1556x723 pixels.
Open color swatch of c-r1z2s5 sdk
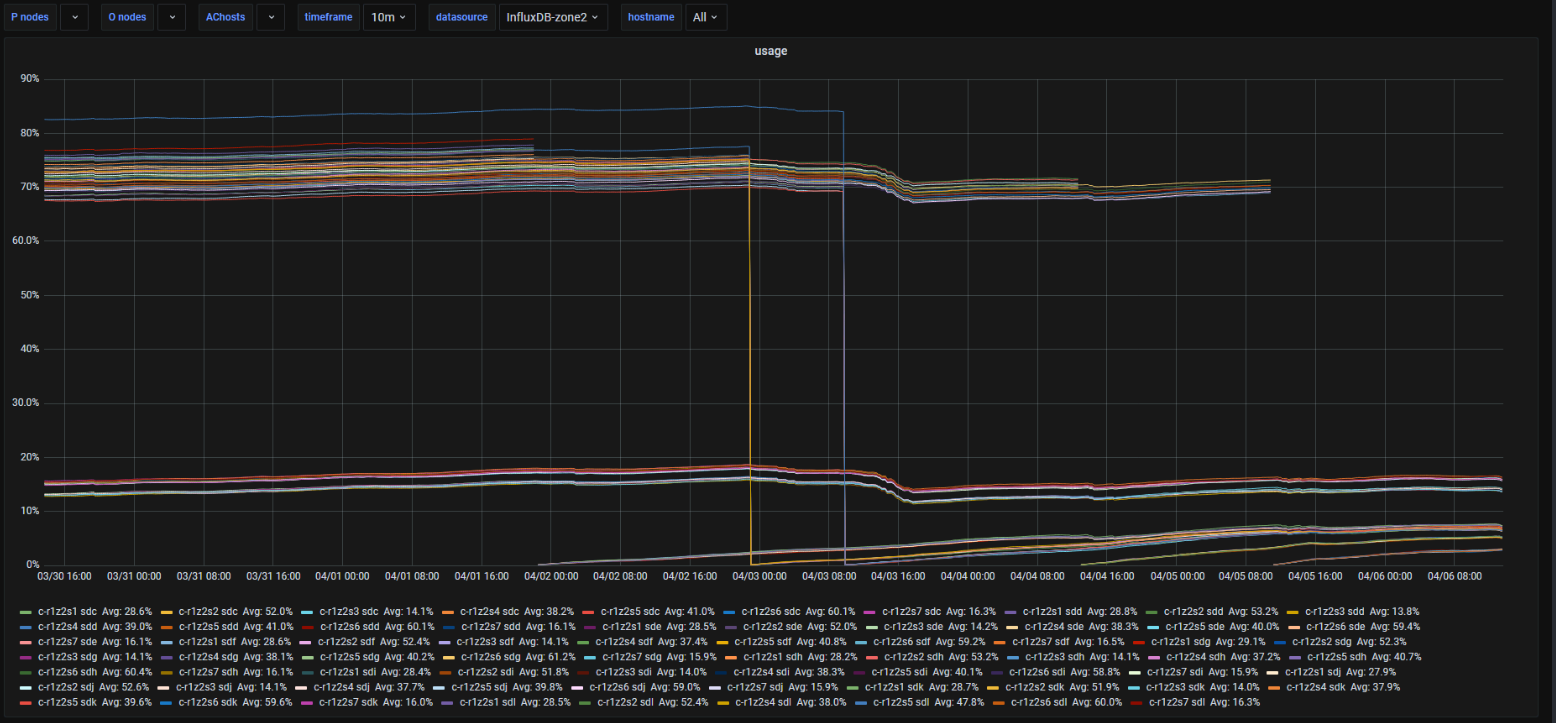[26, 702]
